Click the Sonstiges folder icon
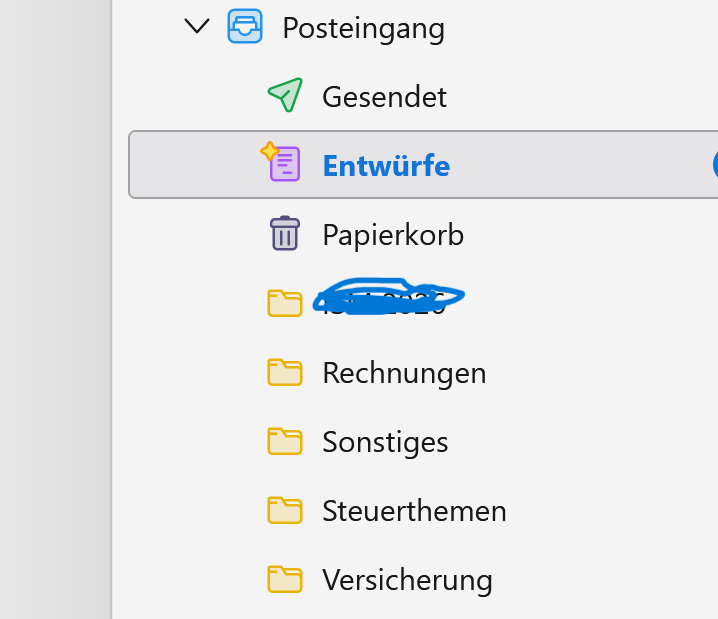The image size is (718, 619). click(x=285, y=441)
